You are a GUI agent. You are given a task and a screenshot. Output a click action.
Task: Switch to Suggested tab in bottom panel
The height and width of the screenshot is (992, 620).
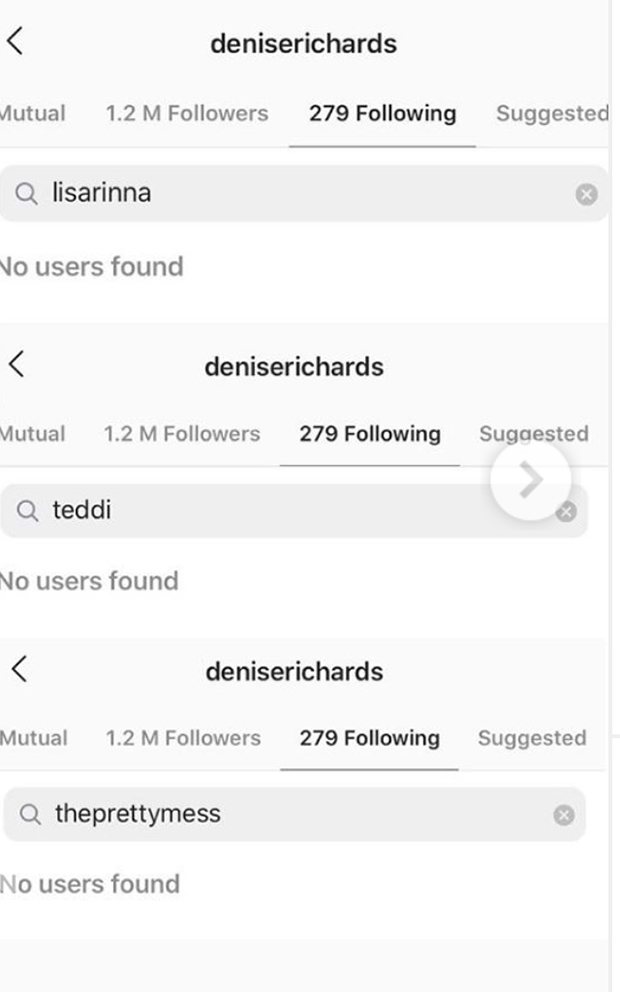coord(531,738)
